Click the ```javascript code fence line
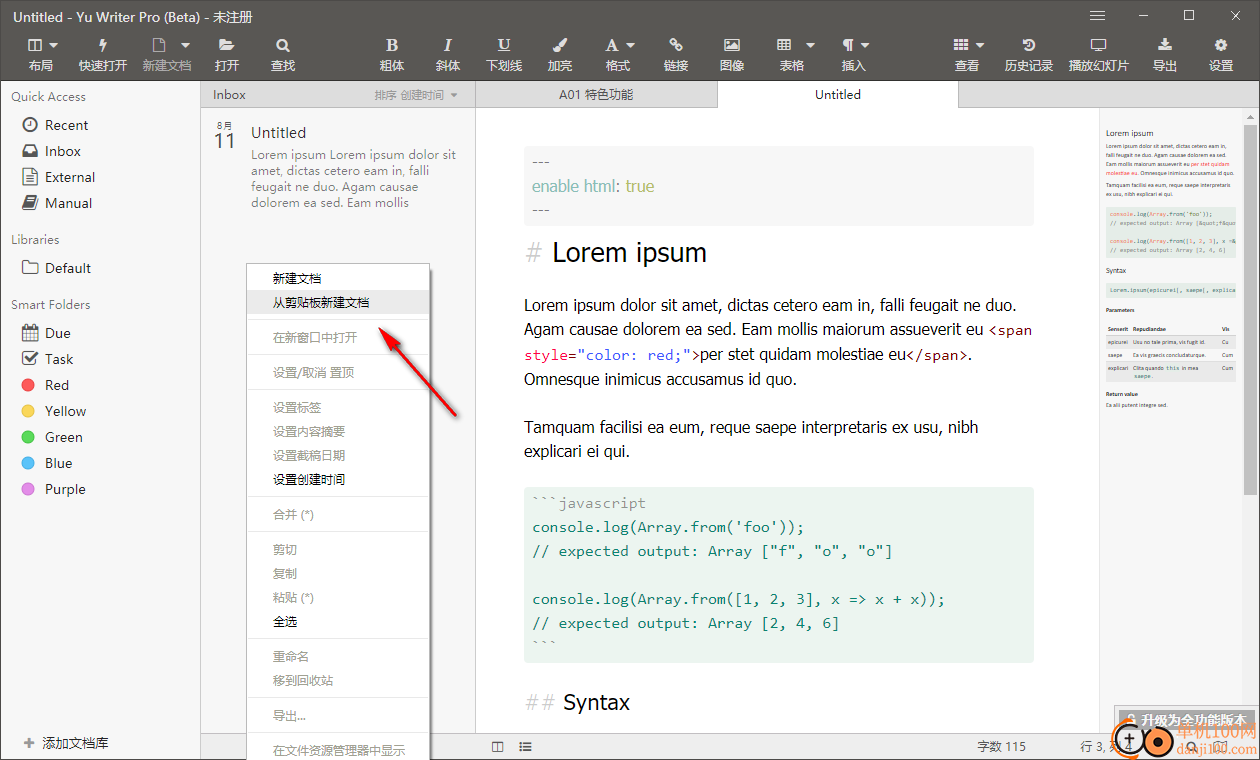 [x=589, y=503]
